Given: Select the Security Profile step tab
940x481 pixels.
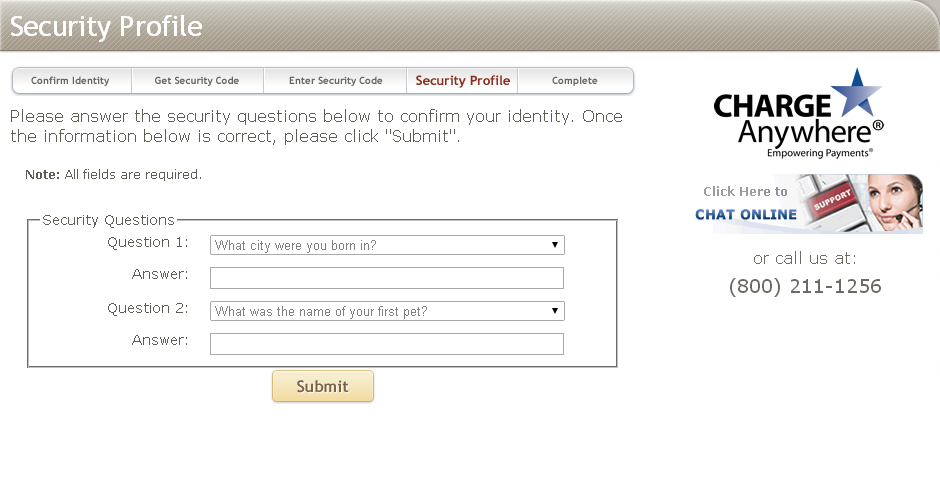Looking at the screenshot, I should coord(462,81).
